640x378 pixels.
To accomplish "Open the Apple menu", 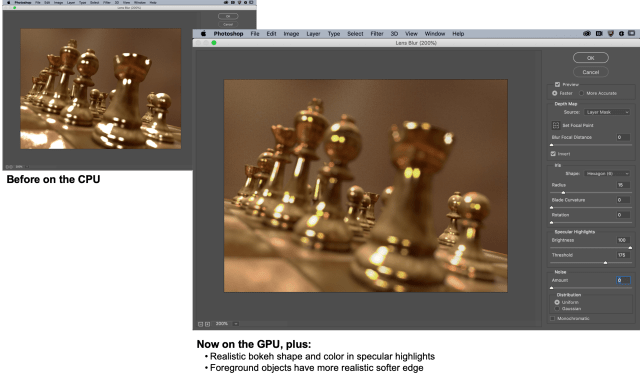I will click(x=203, y=33).
